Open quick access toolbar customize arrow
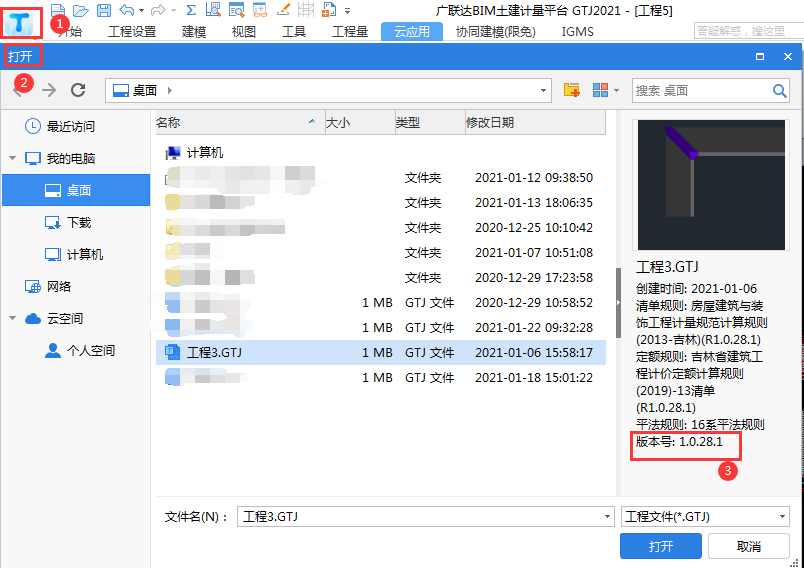Image resolution: width=804 pixels, height=568 pixels. [348, 11]
